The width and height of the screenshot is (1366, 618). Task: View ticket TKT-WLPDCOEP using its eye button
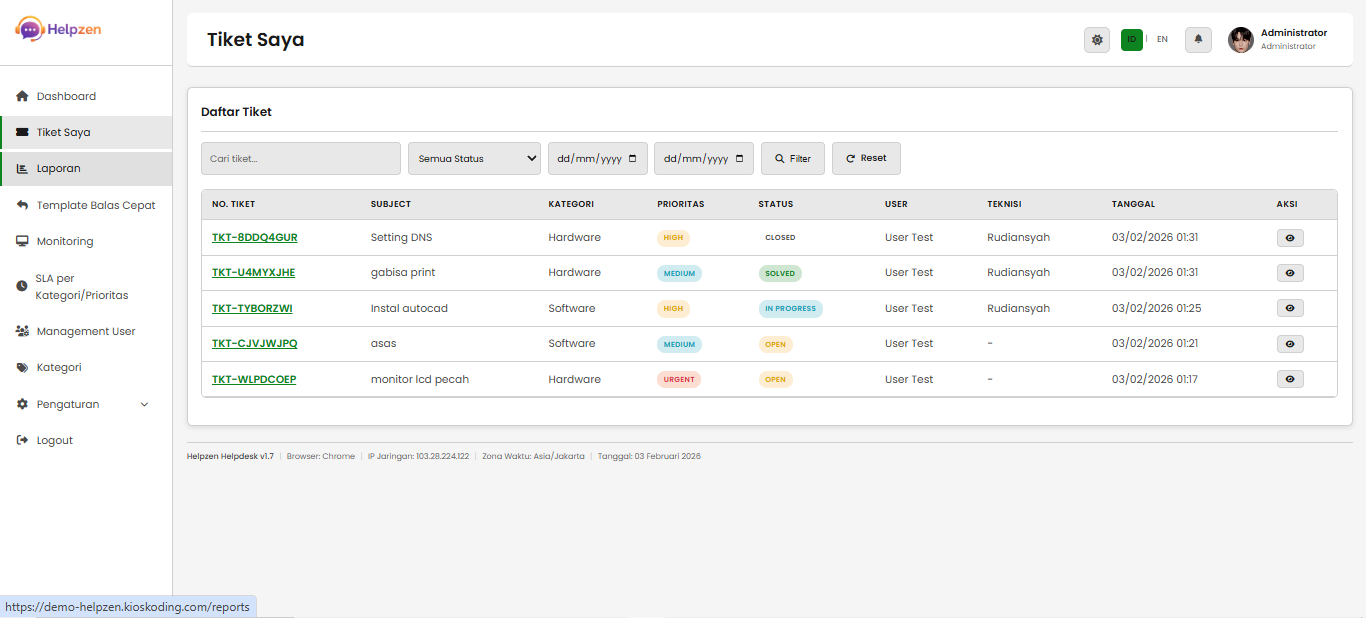pyautogui.click(x=1289, y=378)
